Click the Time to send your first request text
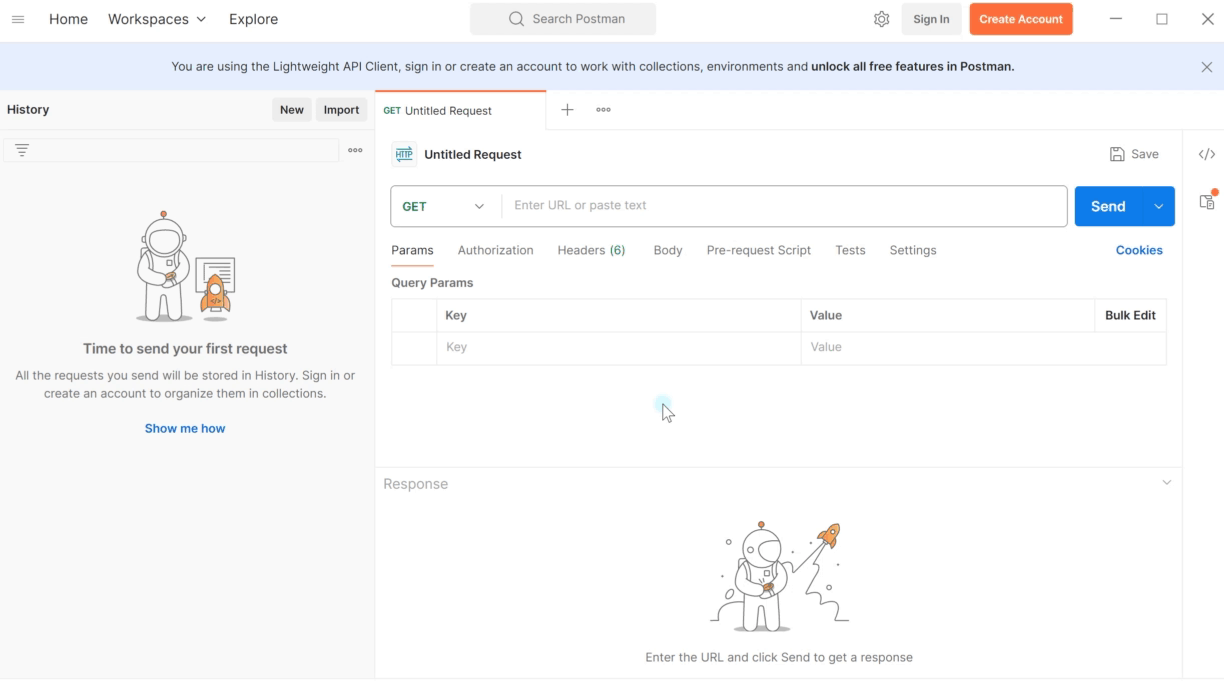The image size is (1224, 682). coord(185,349)
